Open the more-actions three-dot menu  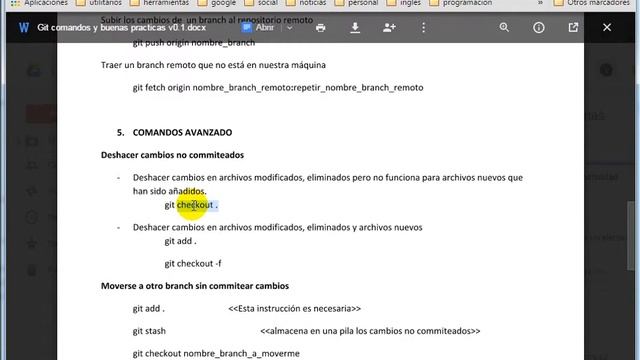[423, 27]
